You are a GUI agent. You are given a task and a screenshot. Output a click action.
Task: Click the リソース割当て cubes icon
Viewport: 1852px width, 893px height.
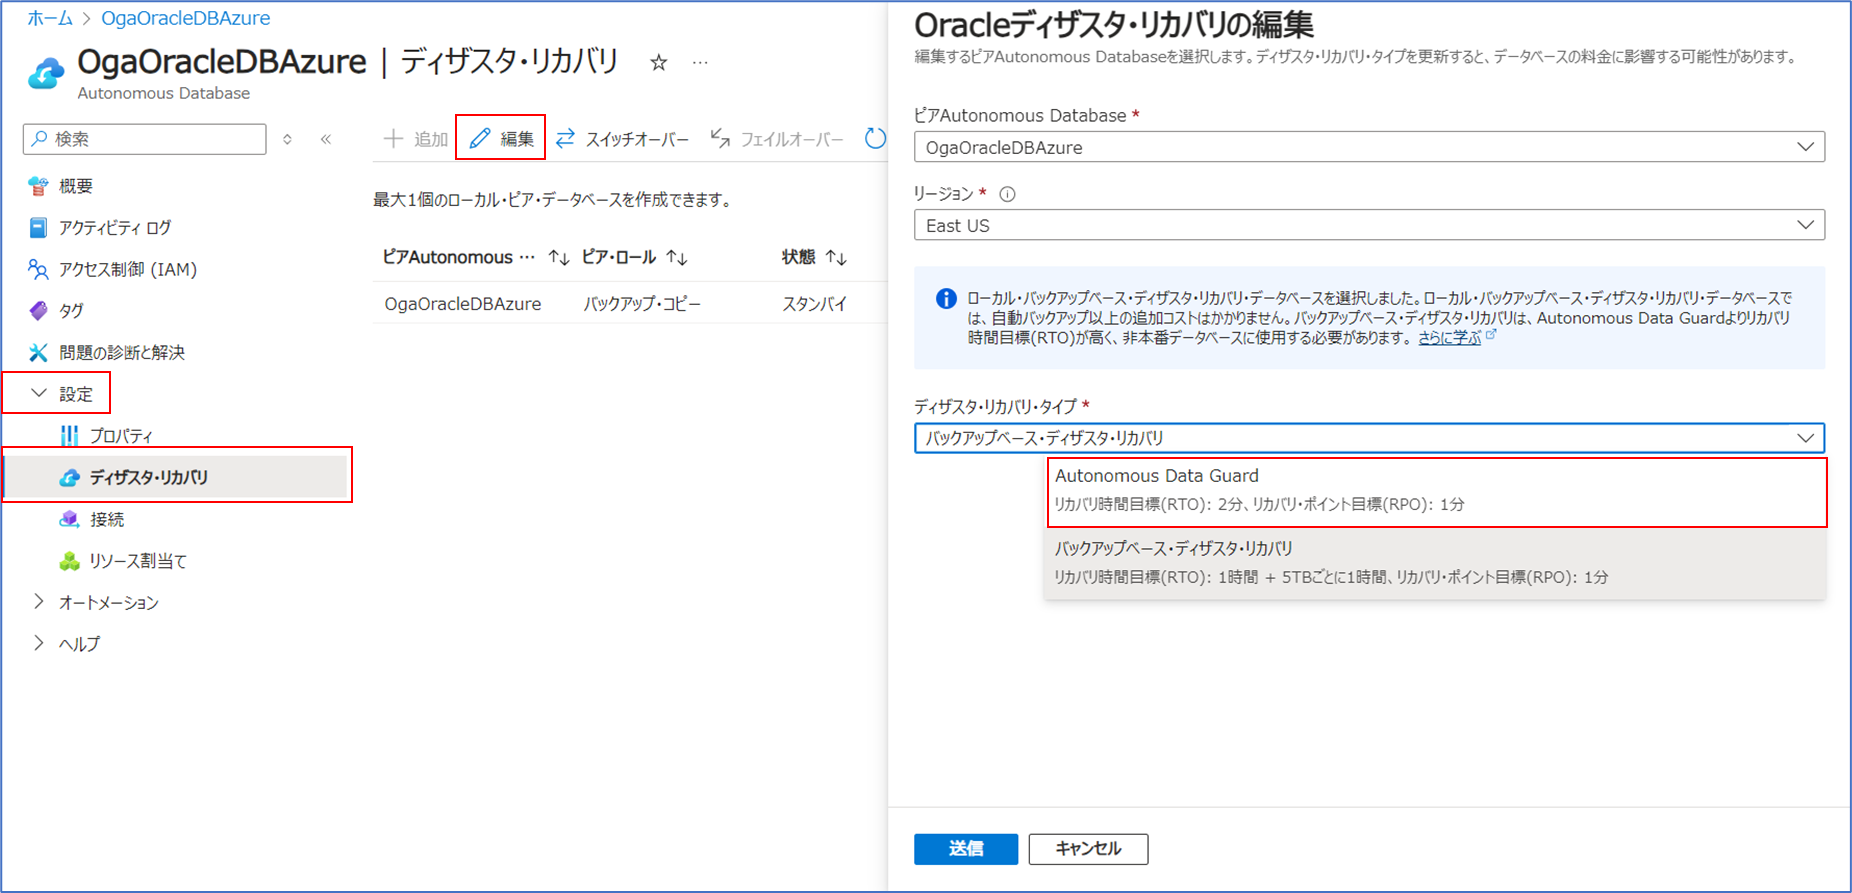click(69, 561)
